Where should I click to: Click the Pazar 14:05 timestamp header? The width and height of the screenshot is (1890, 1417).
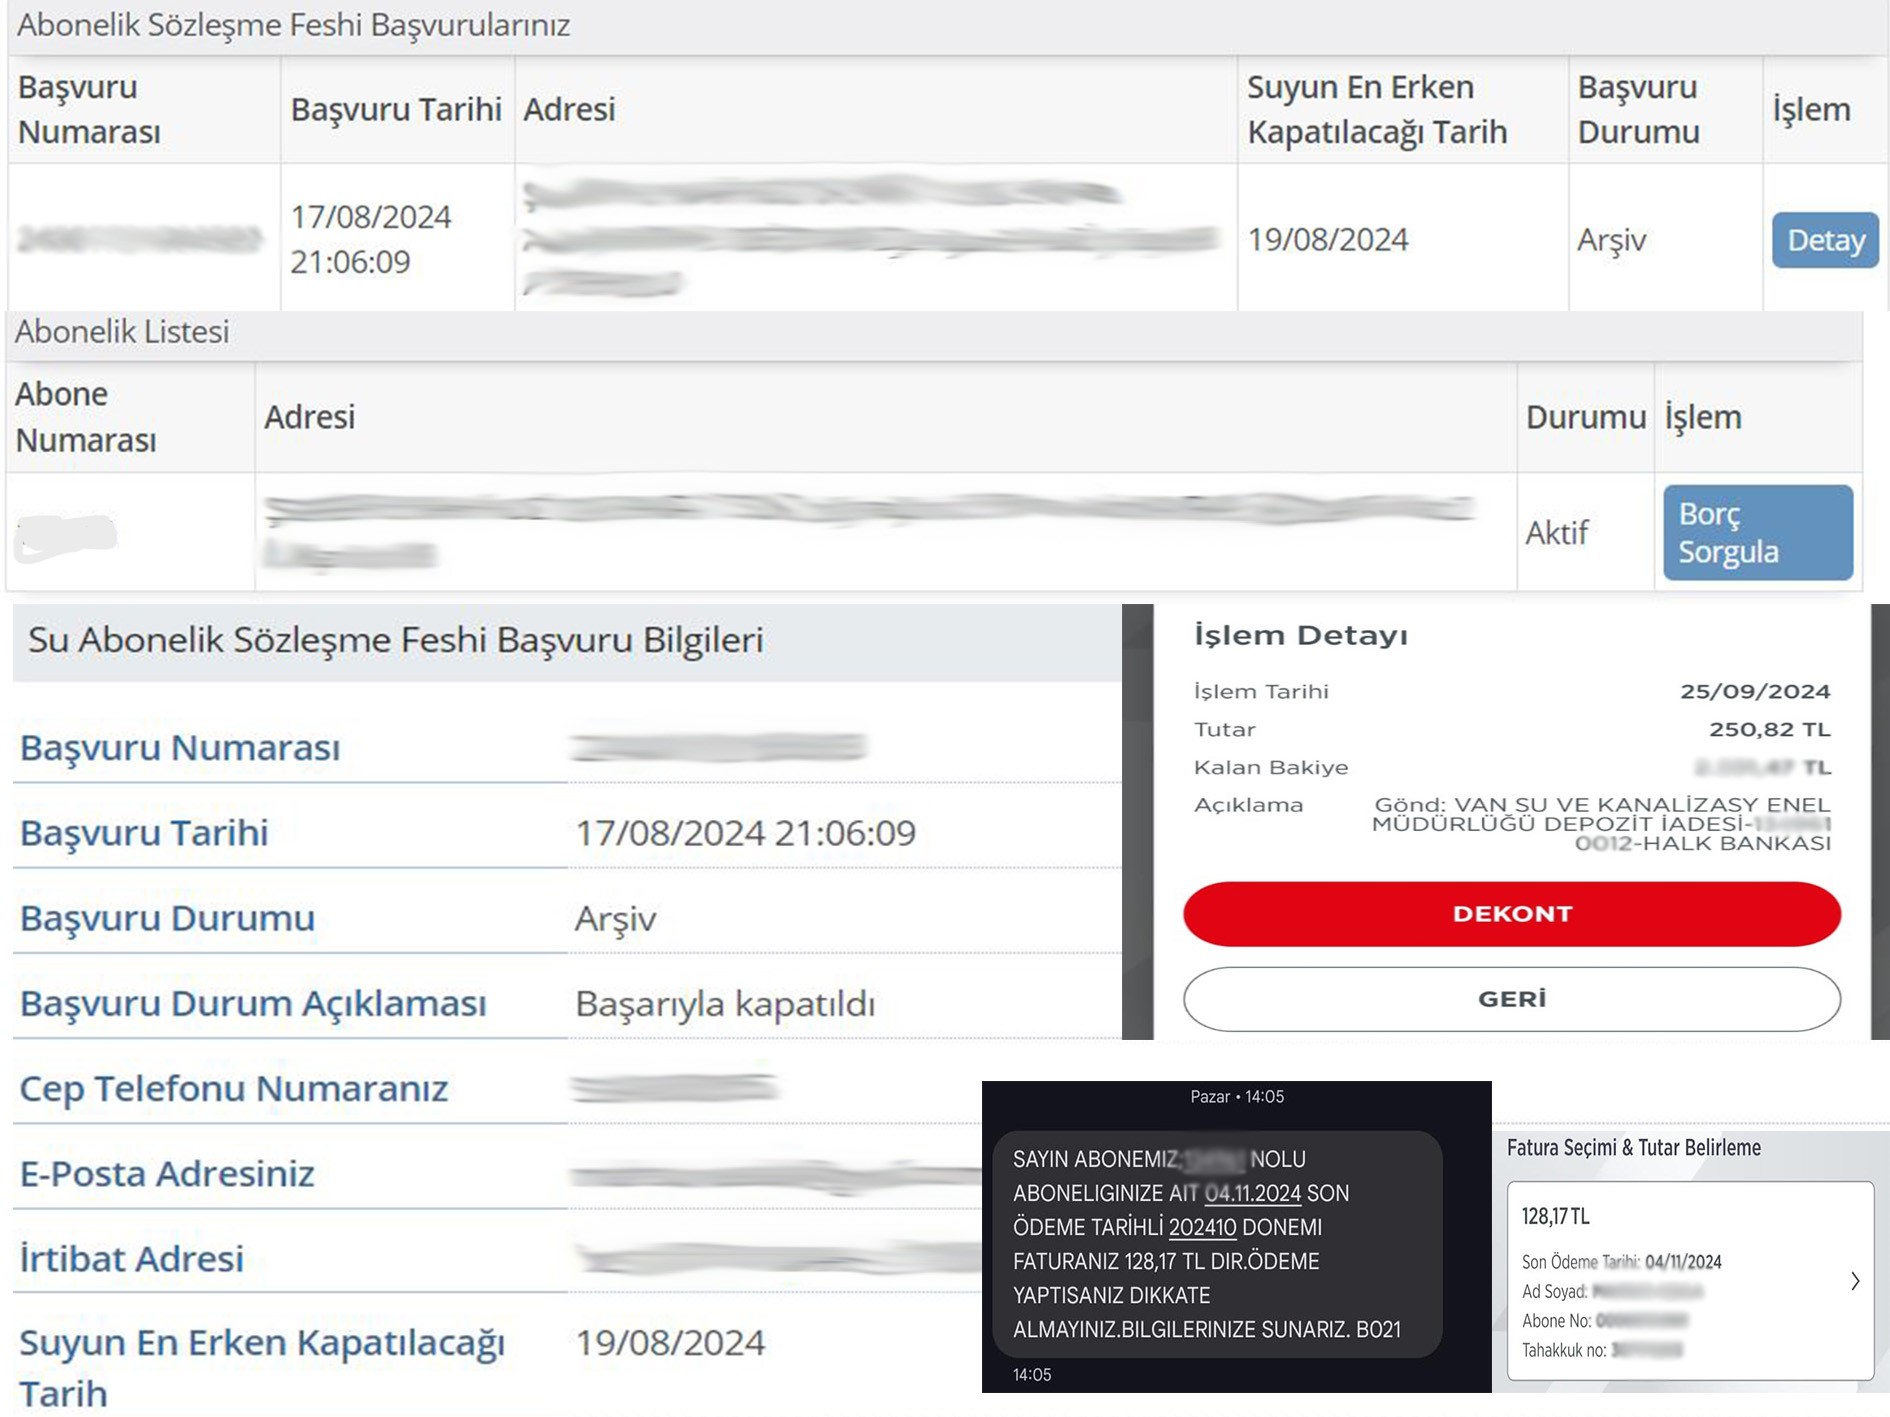tap(1237, 1097)
